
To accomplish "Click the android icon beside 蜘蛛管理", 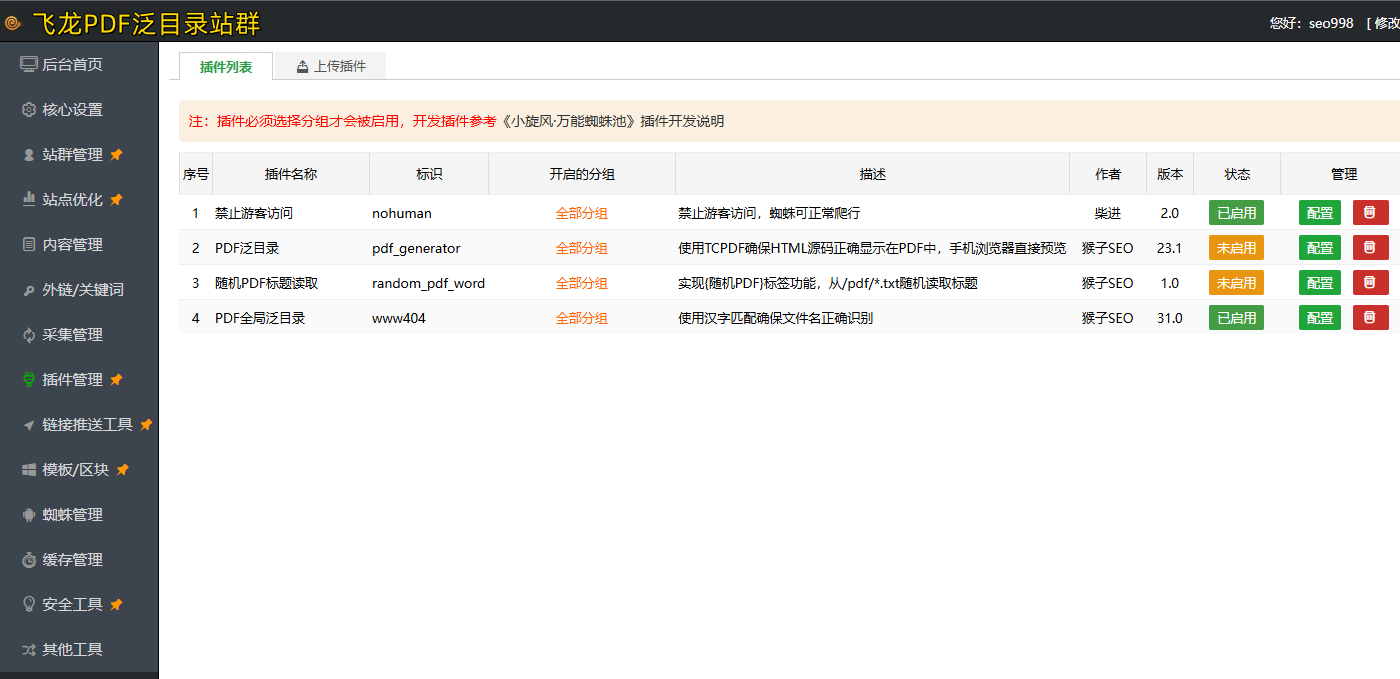I will coord(29,514).
